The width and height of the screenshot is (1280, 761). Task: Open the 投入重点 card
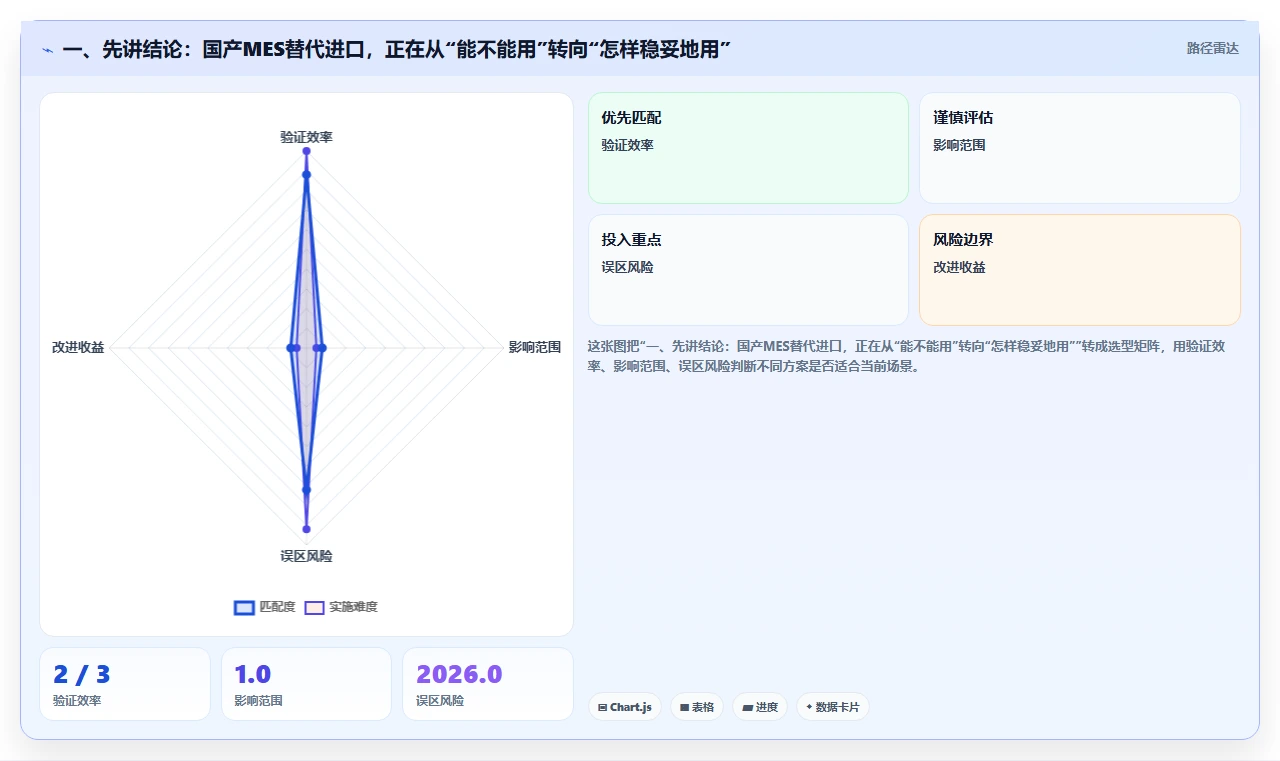point(748,270)
